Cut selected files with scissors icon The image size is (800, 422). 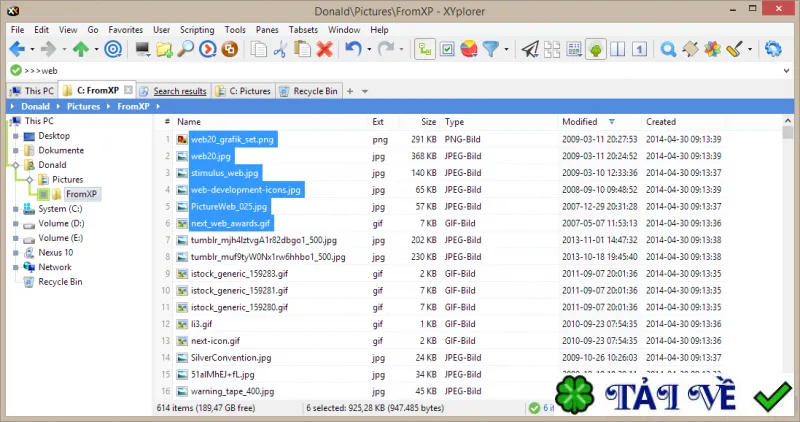coord(280,49)
